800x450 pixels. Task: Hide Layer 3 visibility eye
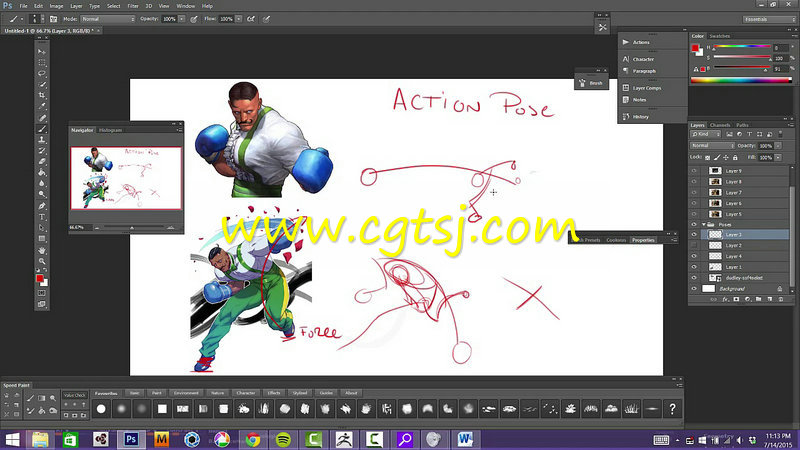(694, 235)
